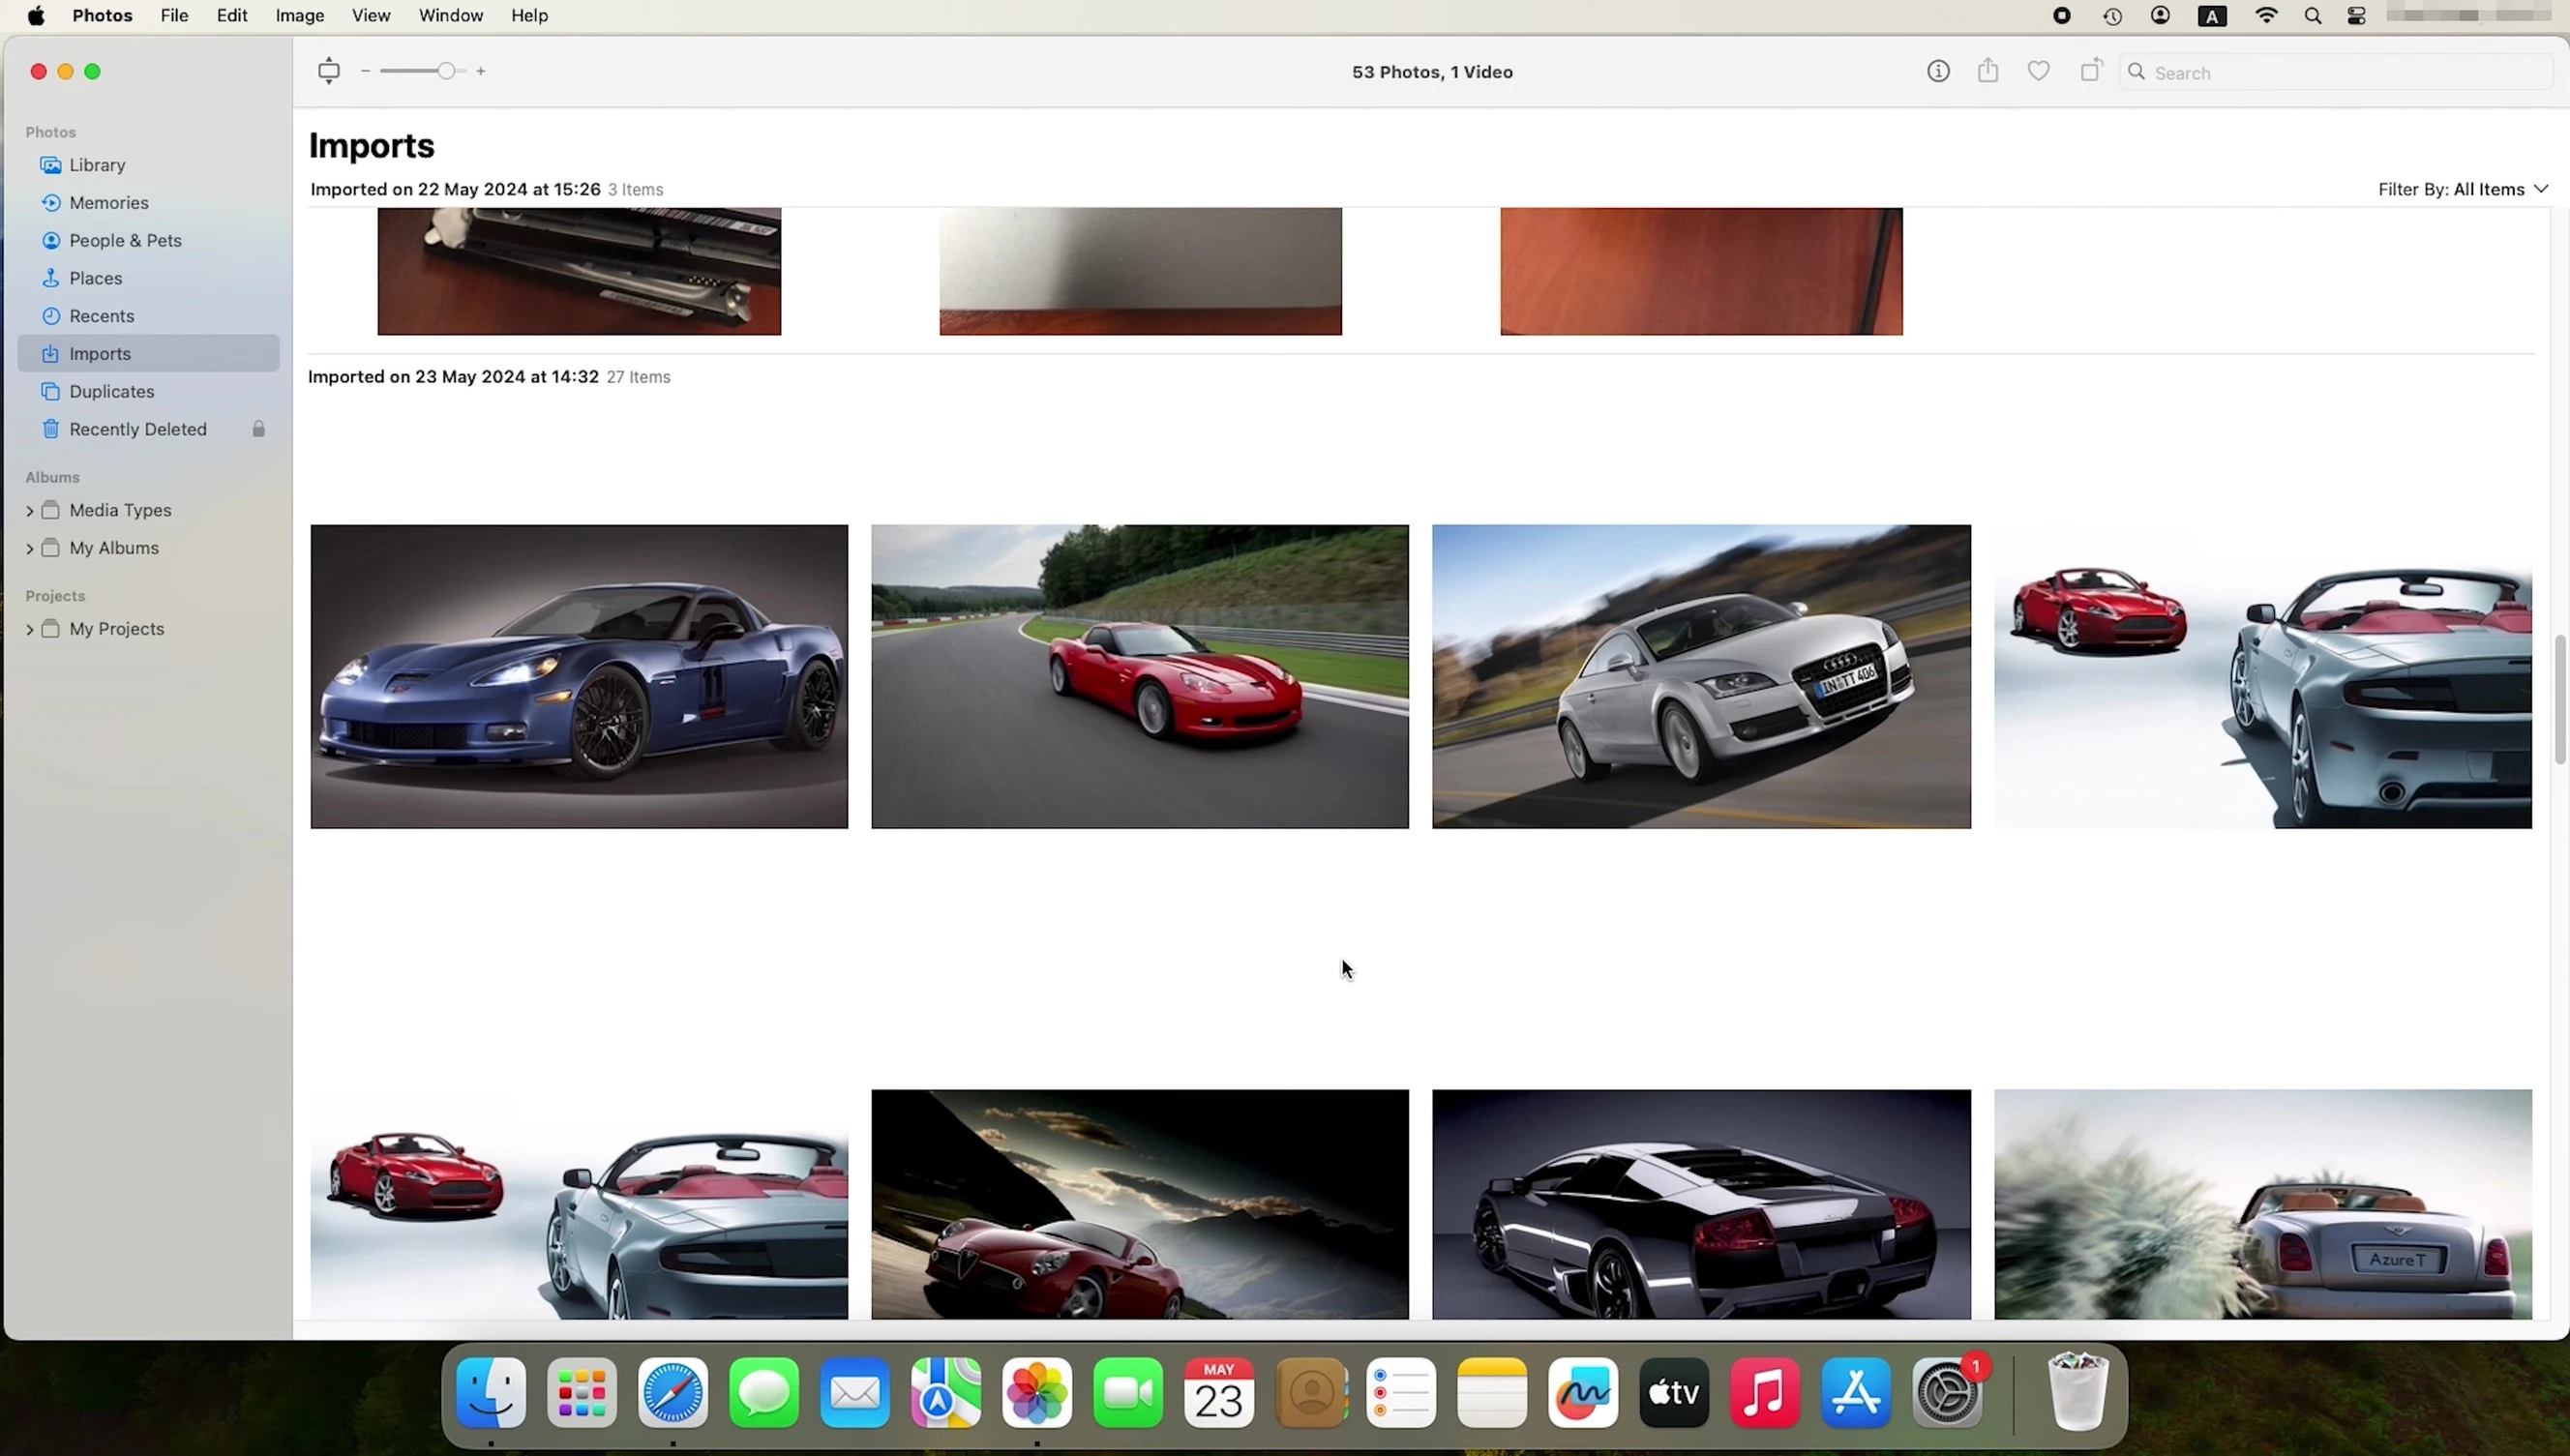Image resolution: width=2570 pixels, height=1456 pixels.
Task: Open System Settings from the Dock
Action: point(1947,1392)
